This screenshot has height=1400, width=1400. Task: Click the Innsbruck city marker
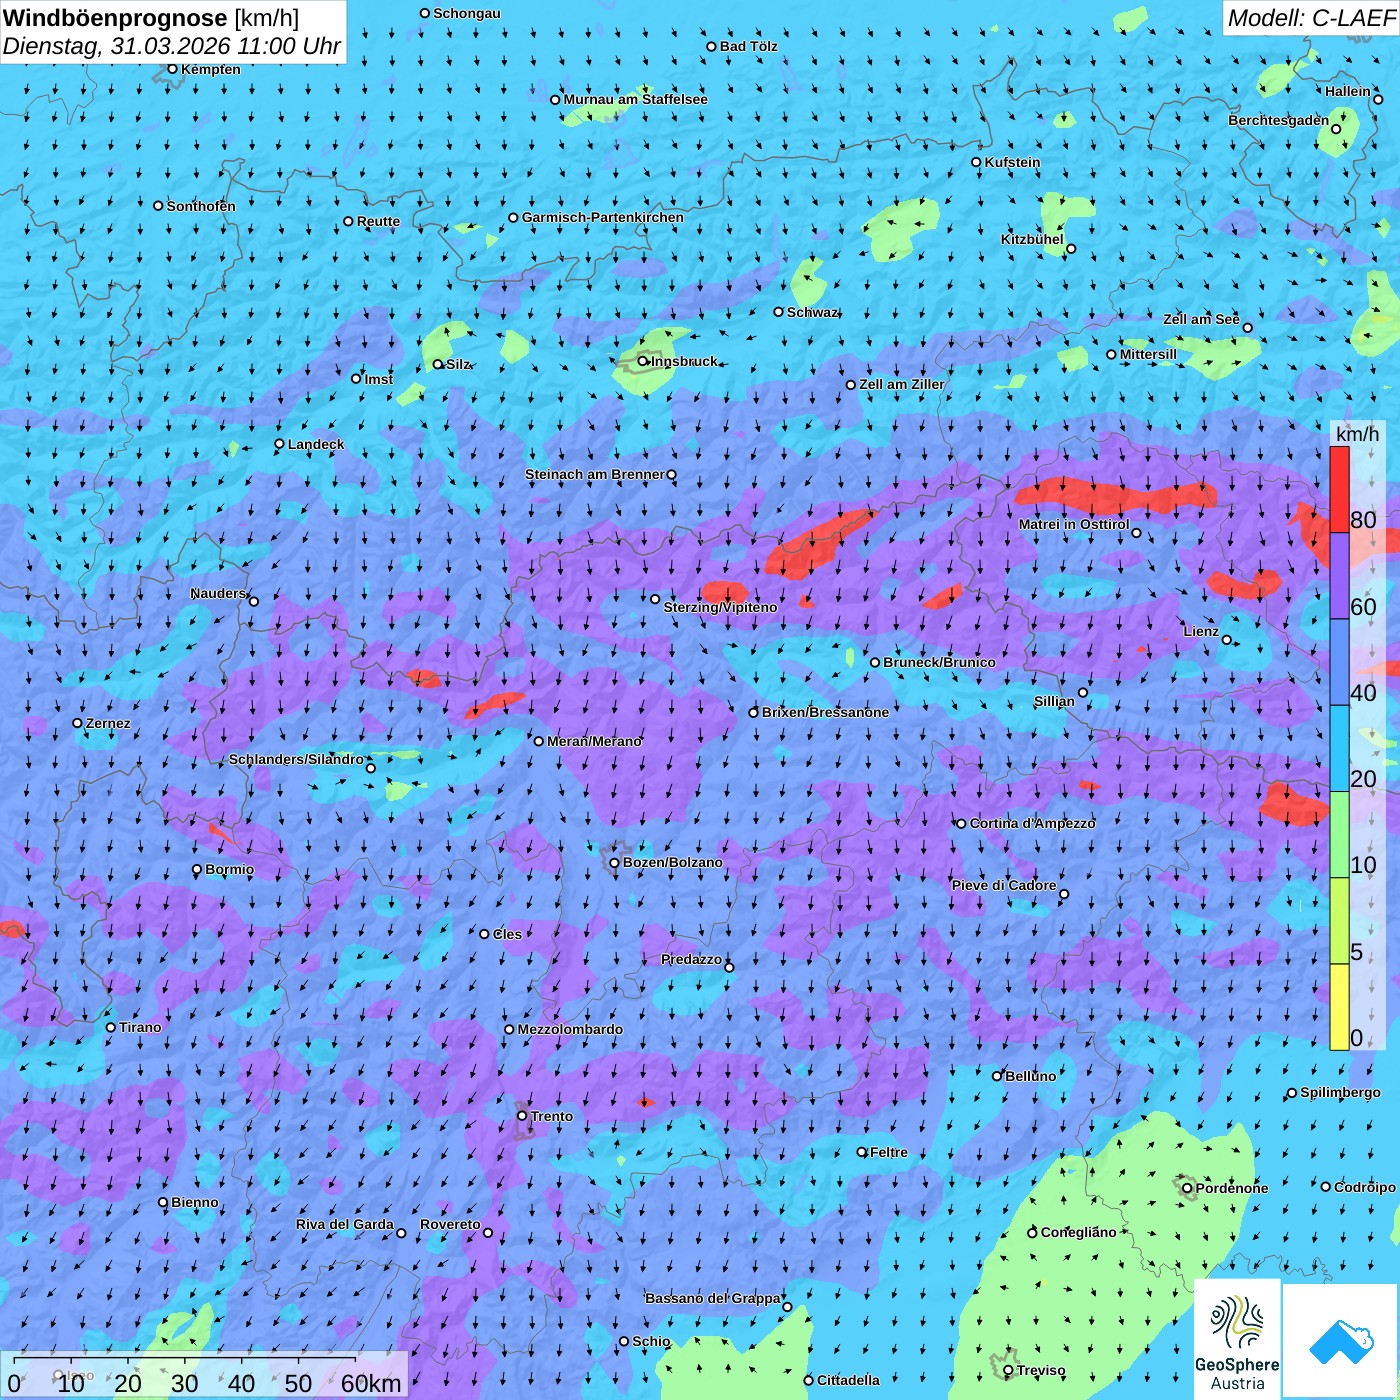[643, 361]
